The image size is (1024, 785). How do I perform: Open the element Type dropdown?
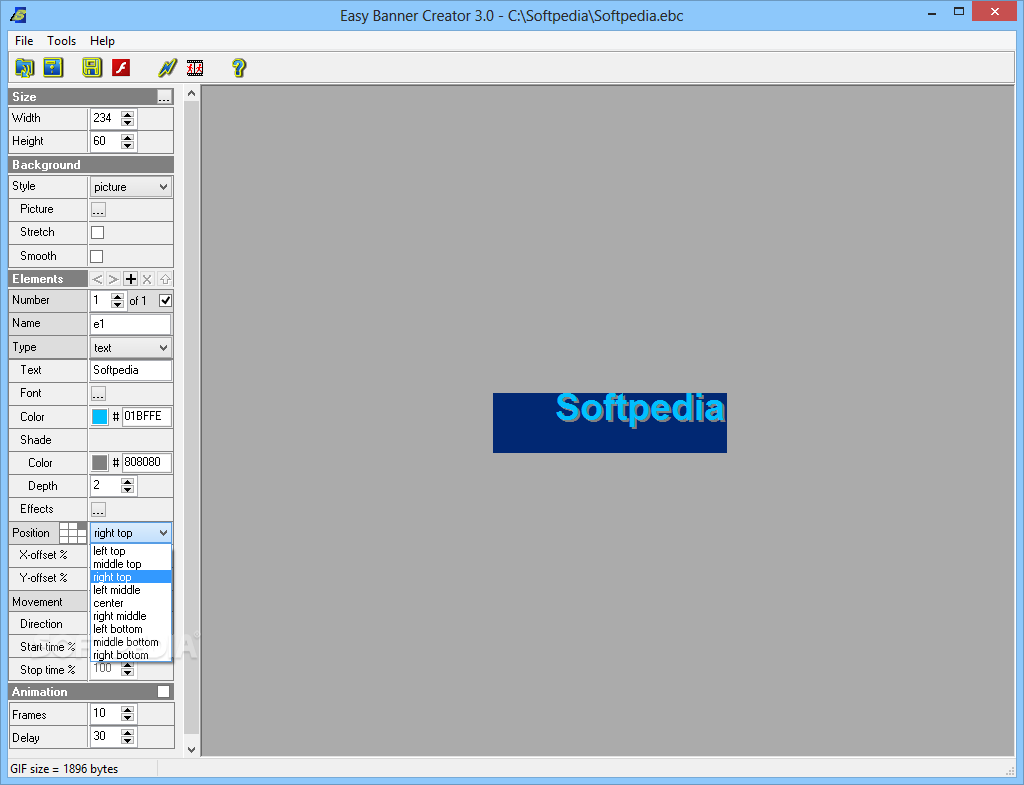coord(131,347)
